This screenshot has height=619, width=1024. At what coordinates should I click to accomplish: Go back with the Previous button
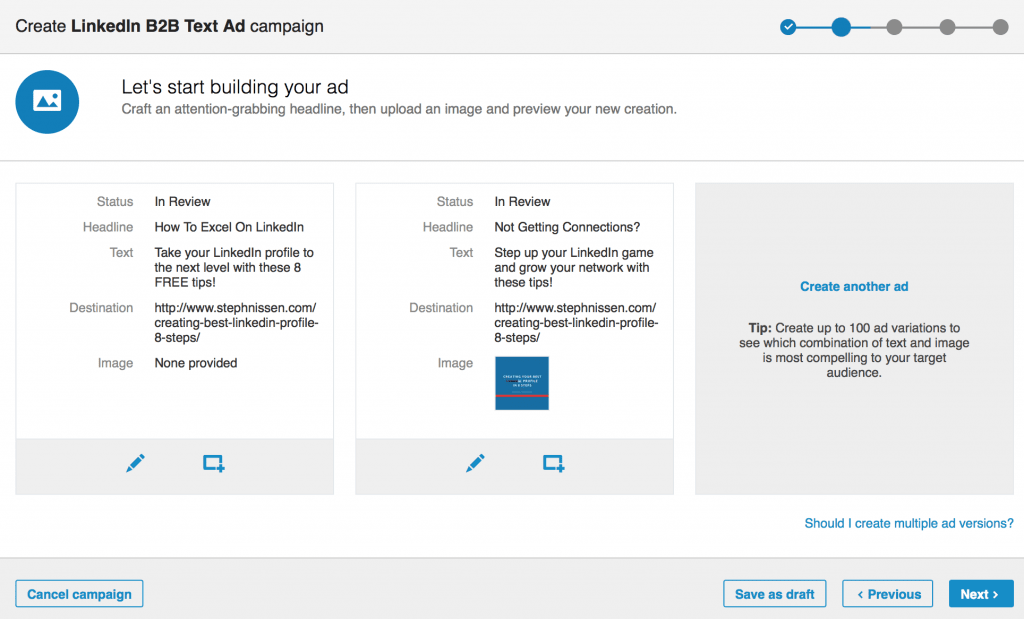[888, 594]
